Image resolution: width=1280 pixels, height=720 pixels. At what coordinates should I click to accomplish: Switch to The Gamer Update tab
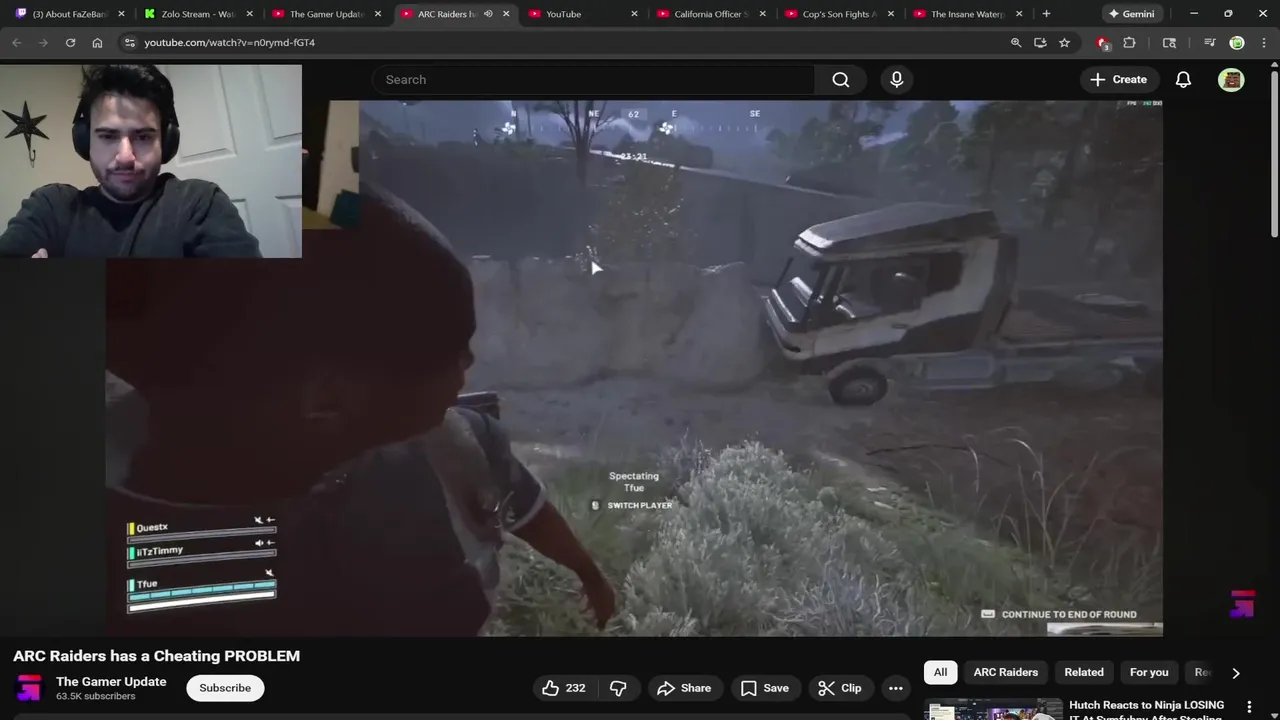(x=325, y=14)
